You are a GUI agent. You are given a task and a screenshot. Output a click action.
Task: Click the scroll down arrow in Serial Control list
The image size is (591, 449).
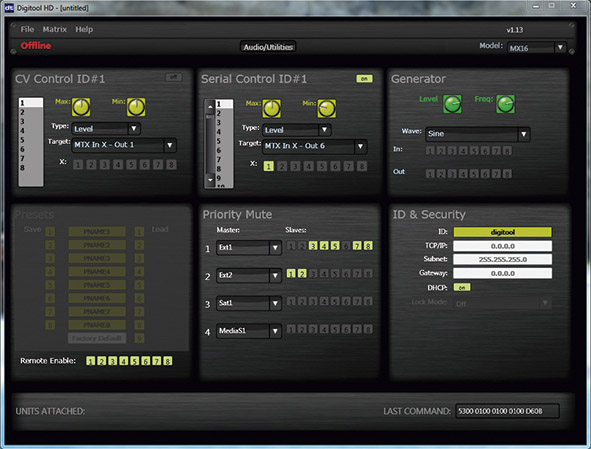(210, 180)
